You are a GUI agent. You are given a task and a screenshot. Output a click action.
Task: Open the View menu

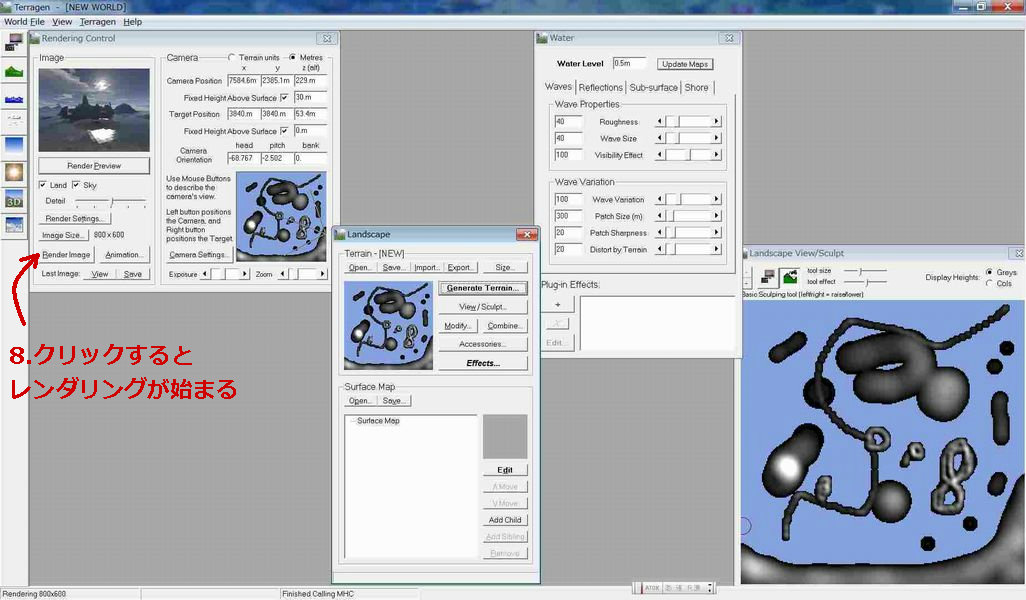pyautogui.click(x=62, y=22)
